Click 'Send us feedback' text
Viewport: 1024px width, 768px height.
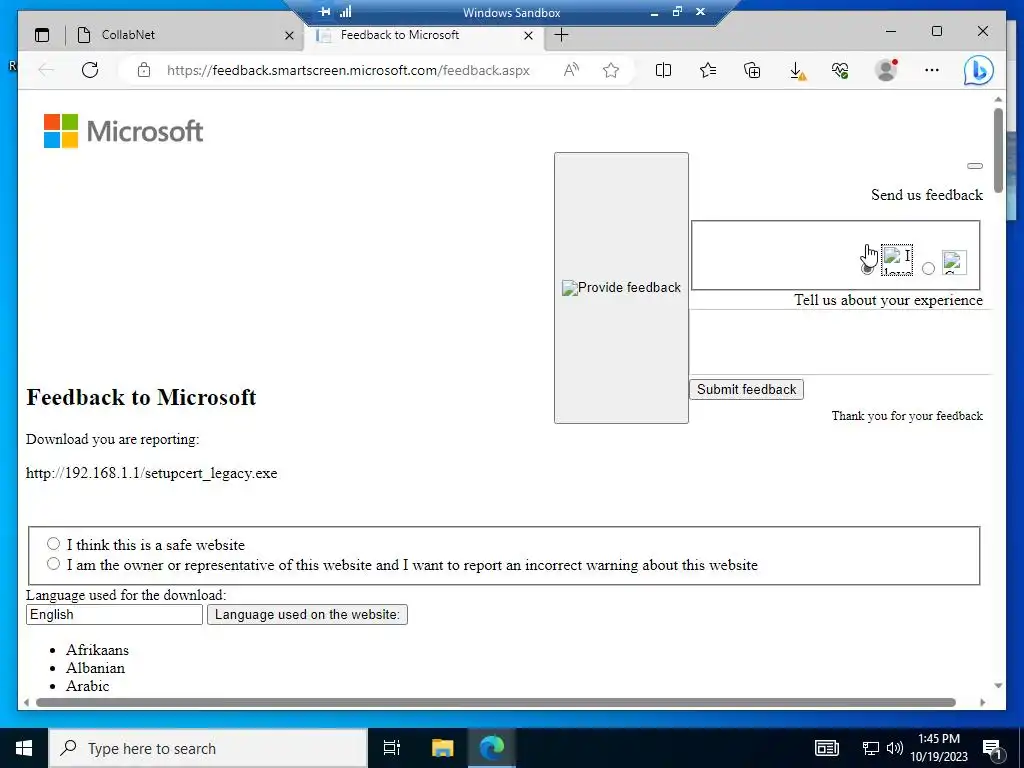[x=927, y=195]
